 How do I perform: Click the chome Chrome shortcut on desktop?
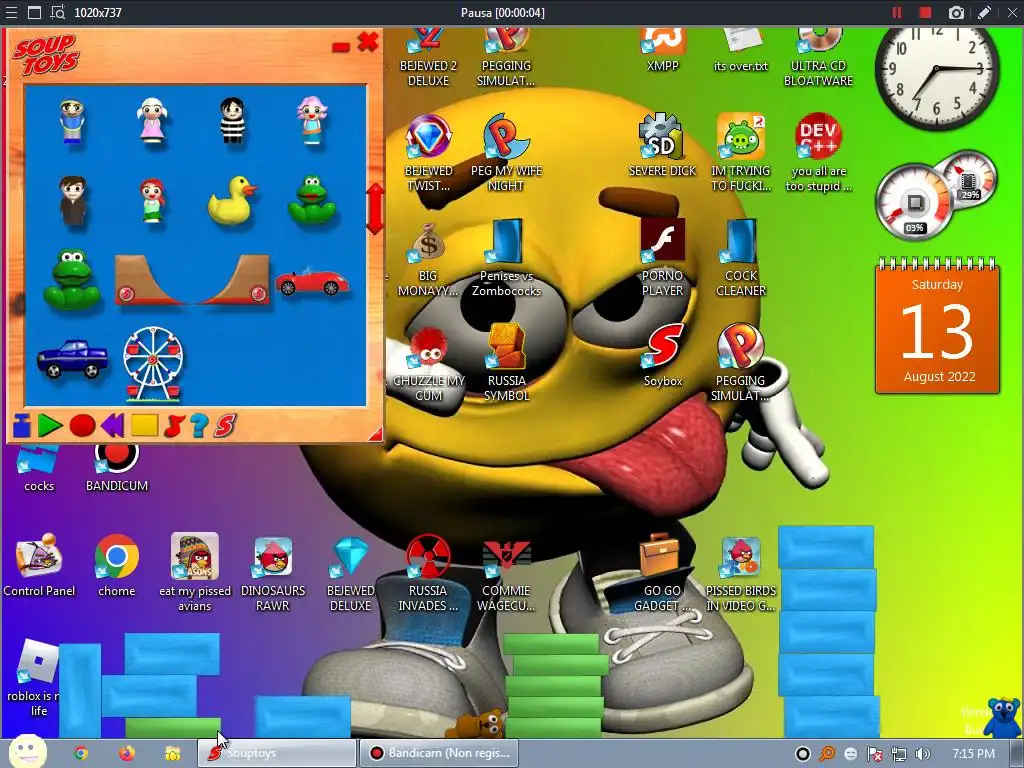coord(116,566)
